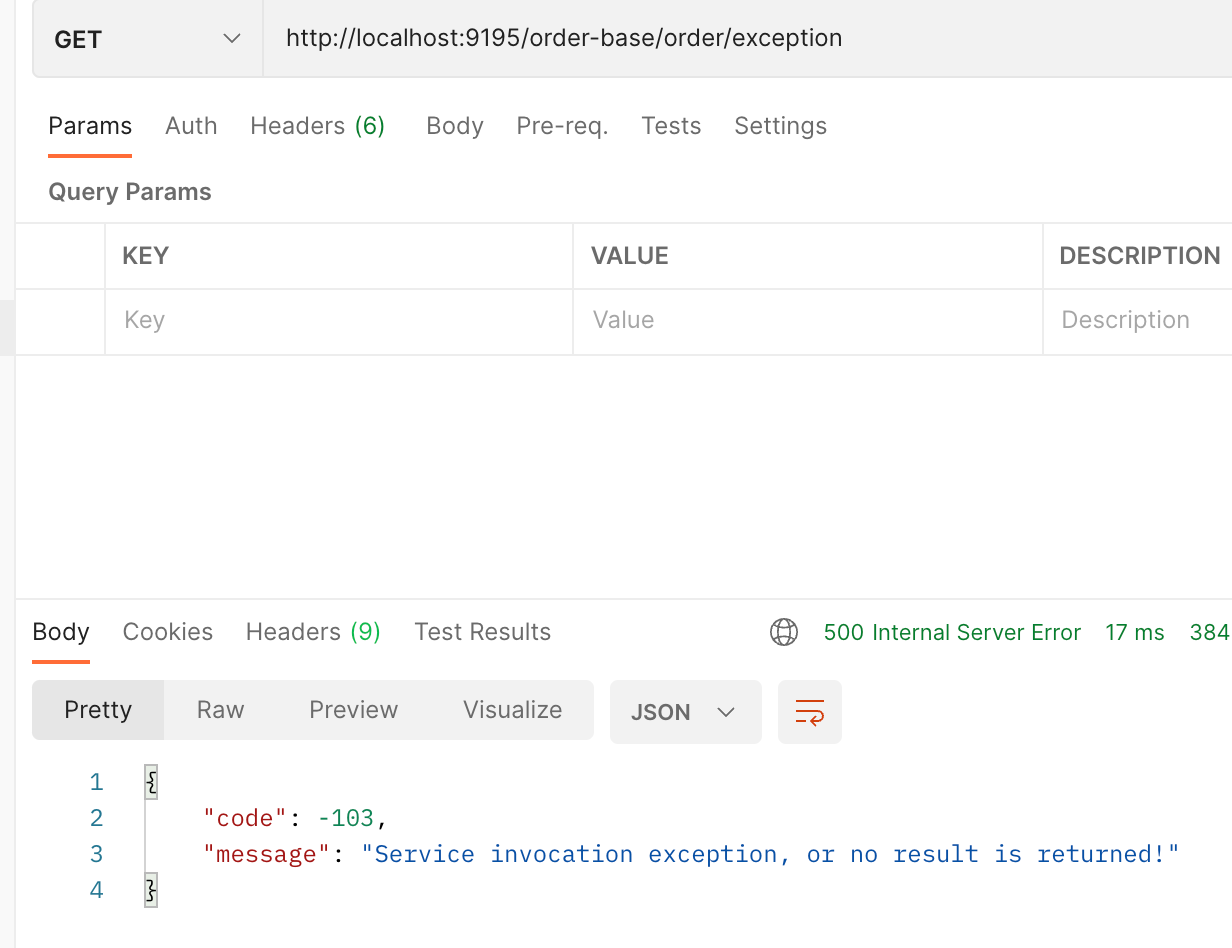
Task: Switch to the Auth tab
Action: [191, 126]
